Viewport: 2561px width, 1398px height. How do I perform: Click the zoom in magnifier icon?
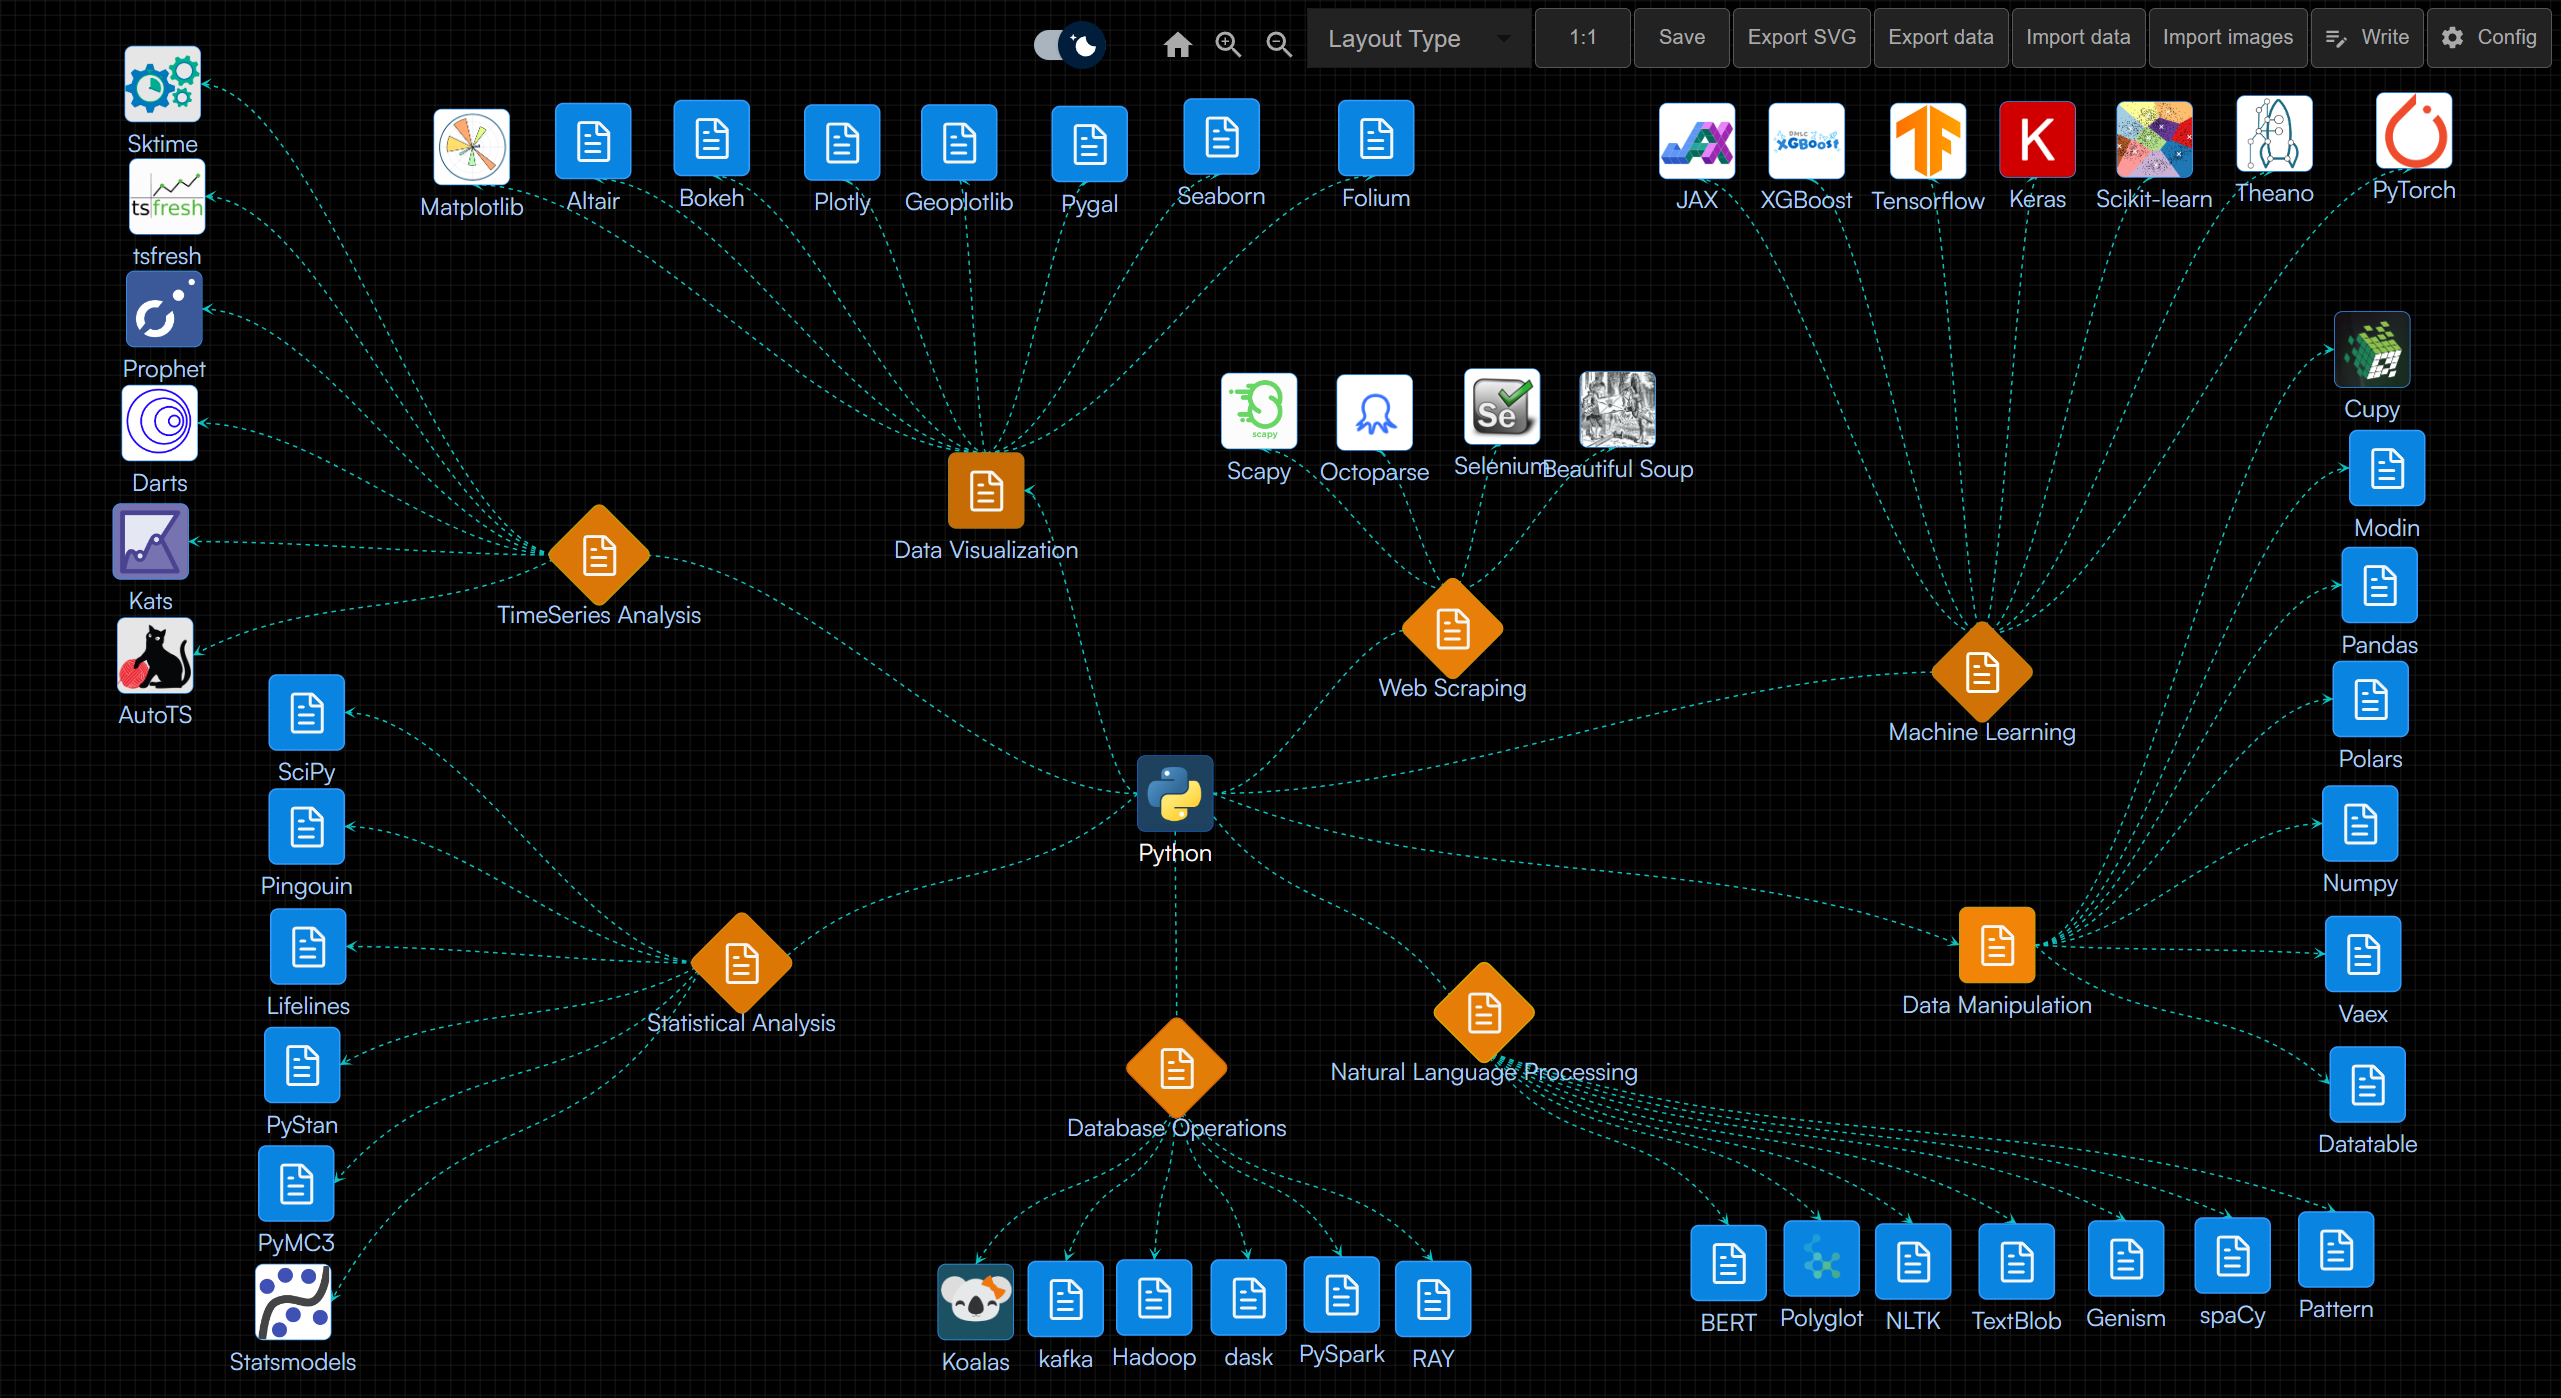click(x=1228, y=45)
